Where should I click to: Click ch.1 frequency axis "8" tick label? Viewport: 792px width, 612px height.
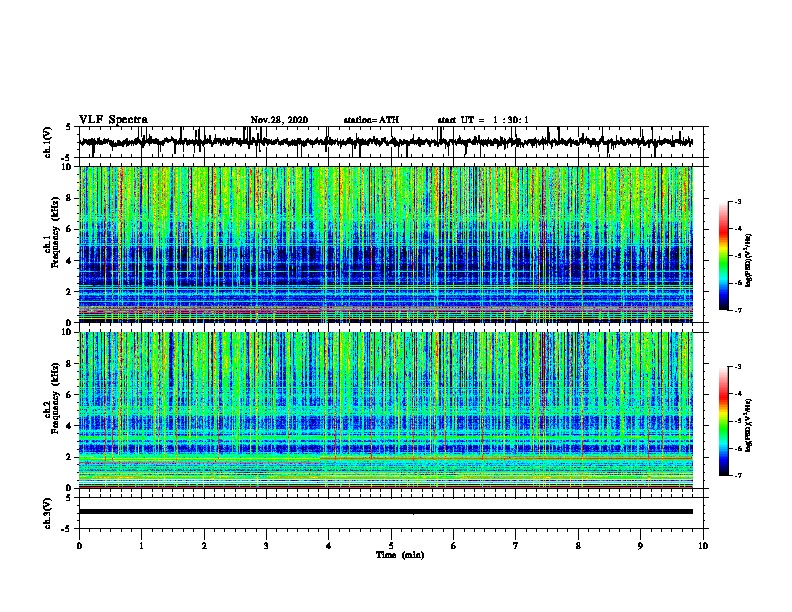pos(70,198)
